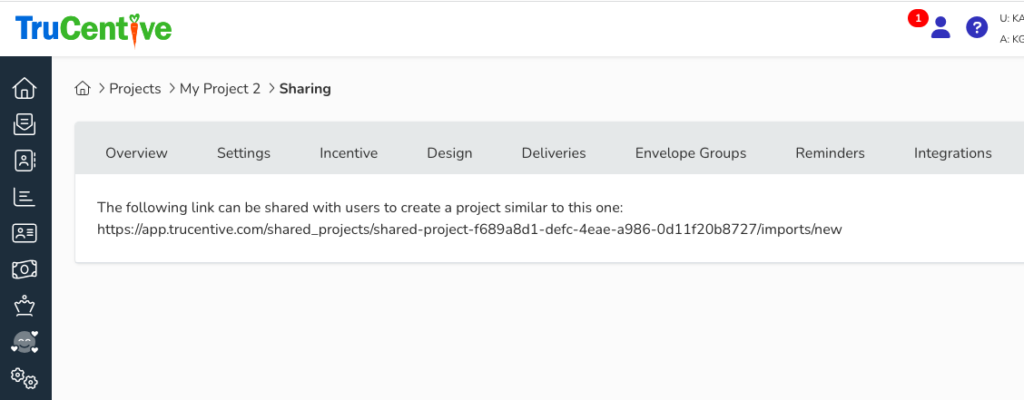This screenshot has height=400, width=1024.
Task: Click the TruCentive logo
Action: 93,28
